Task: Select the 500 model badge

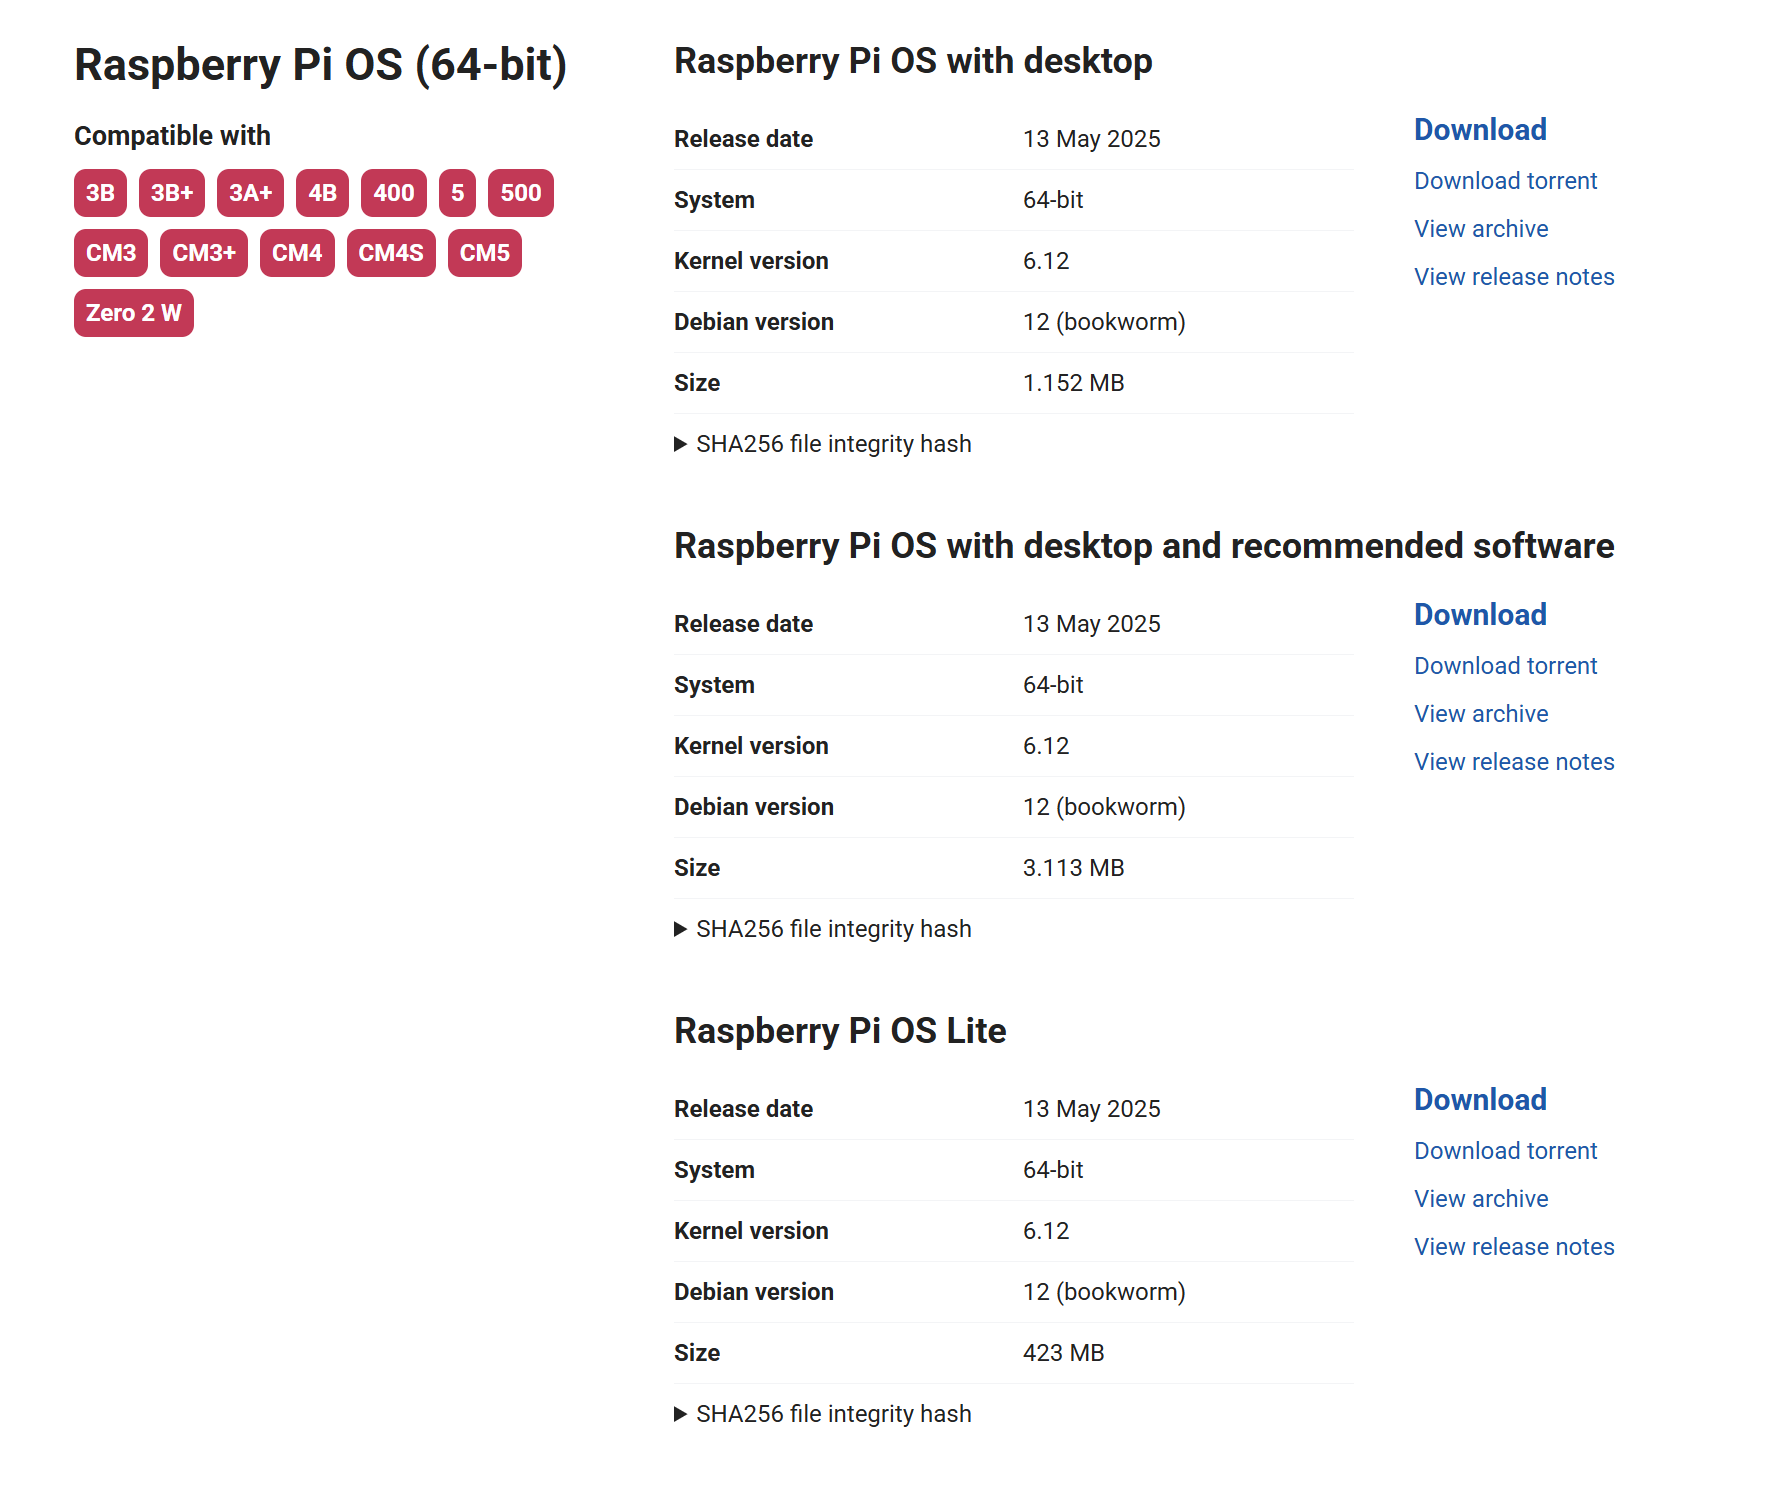Action: click(x=520, y=193)
